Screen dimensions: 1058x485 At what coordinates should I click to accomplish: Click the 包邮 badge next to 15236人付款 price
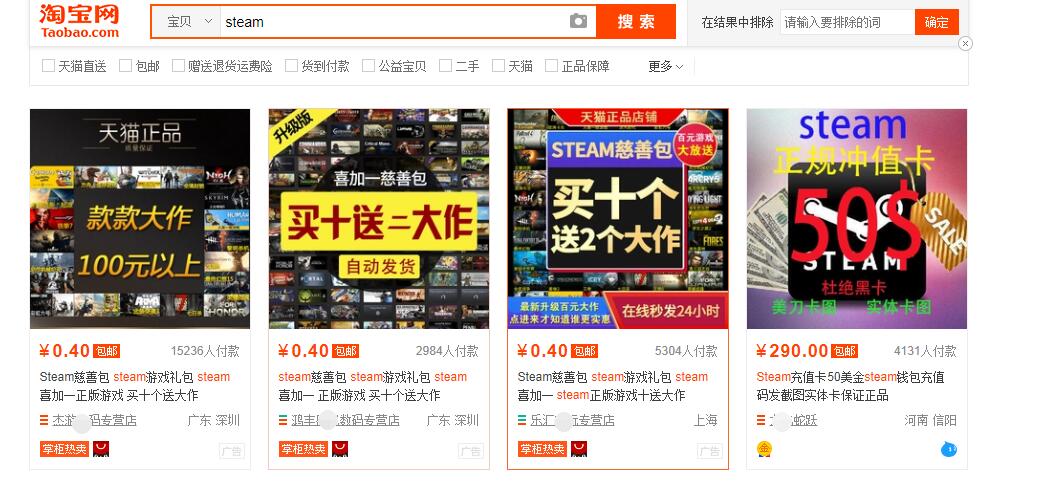[x=106, y=351]
